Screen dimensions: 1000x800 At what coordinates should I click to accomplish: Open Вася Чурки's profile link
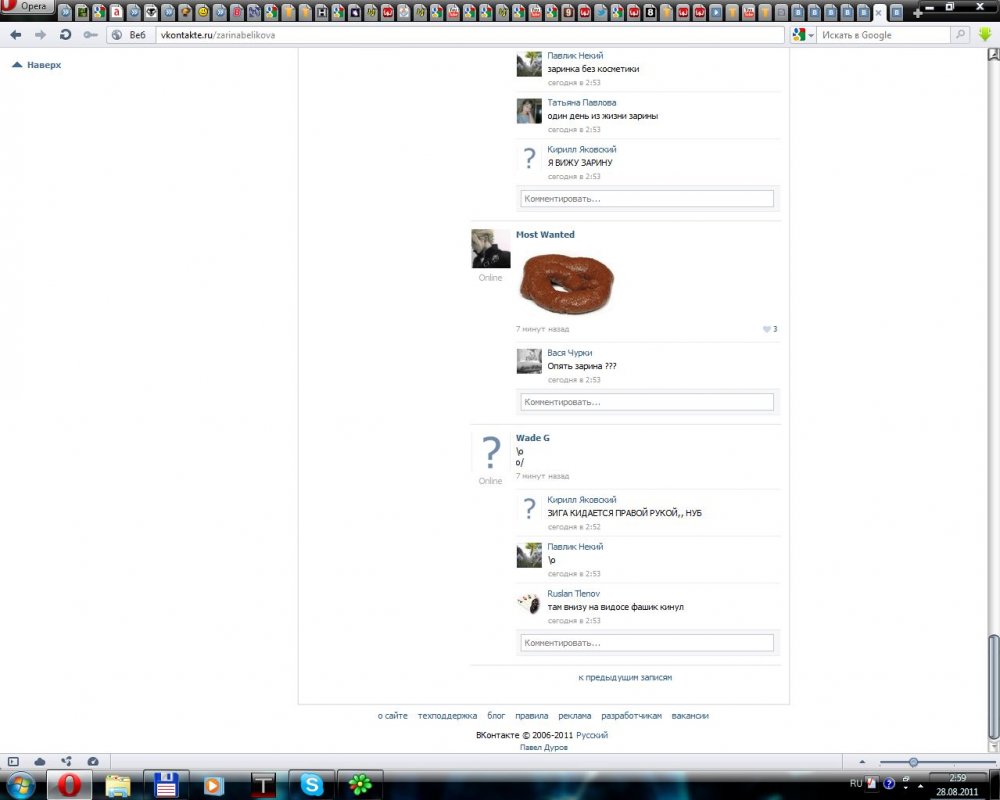point(570,352)
